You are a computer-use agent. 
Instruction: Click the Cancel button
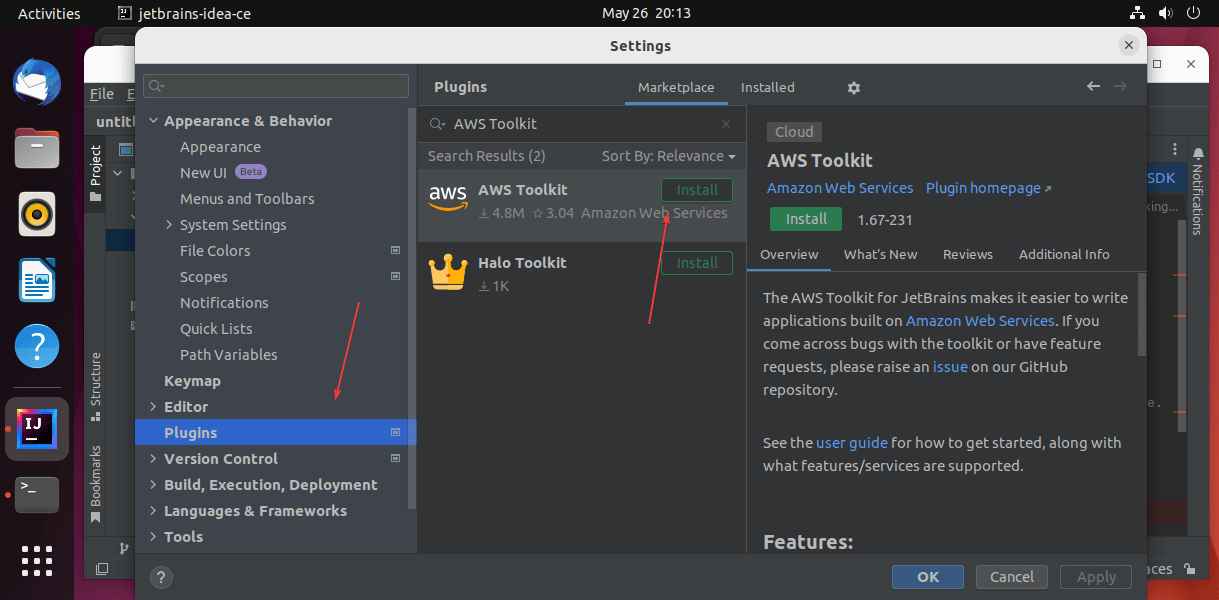coord(1012,577)
